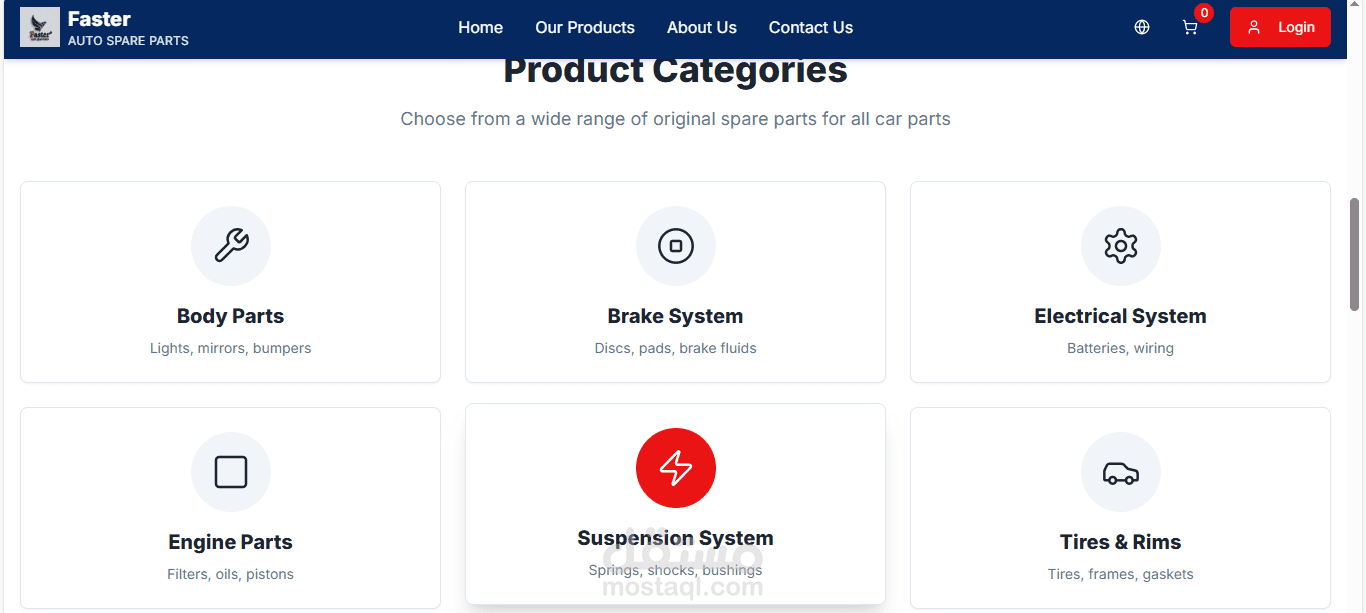The height and width of the screenshot is (613, 1366).
Task: Open the language globe selector
Action: (1142, 27)
